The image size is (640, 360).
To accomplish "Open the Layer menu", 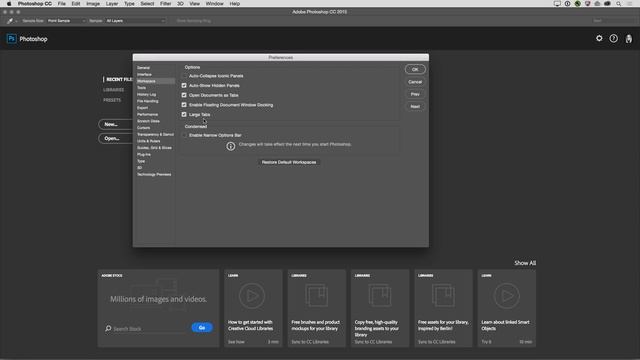I will tap(112, 4).
